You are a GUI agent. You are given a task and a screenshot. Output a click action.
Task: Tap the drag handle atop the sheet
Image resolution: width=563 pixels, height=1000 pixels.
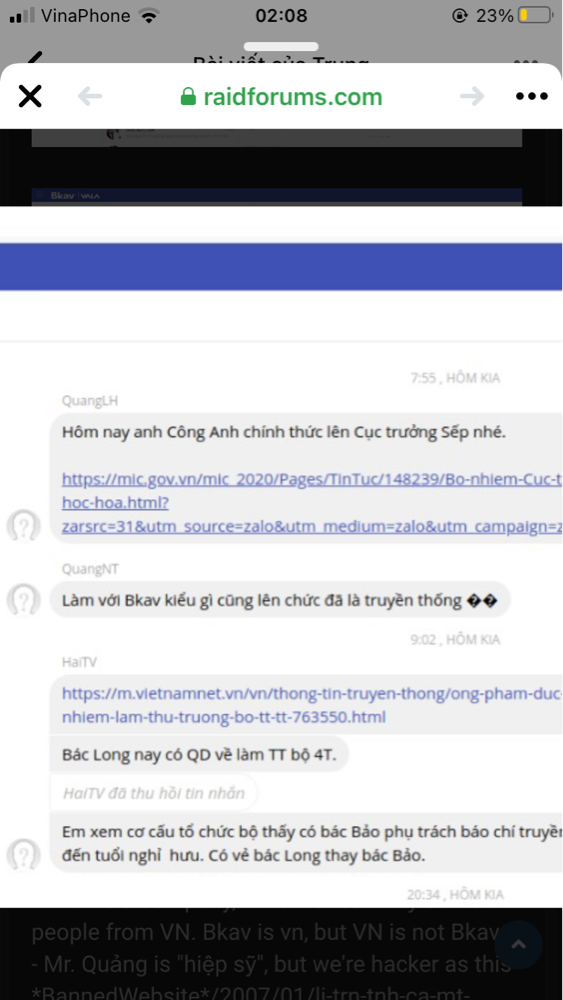[281, 47]
